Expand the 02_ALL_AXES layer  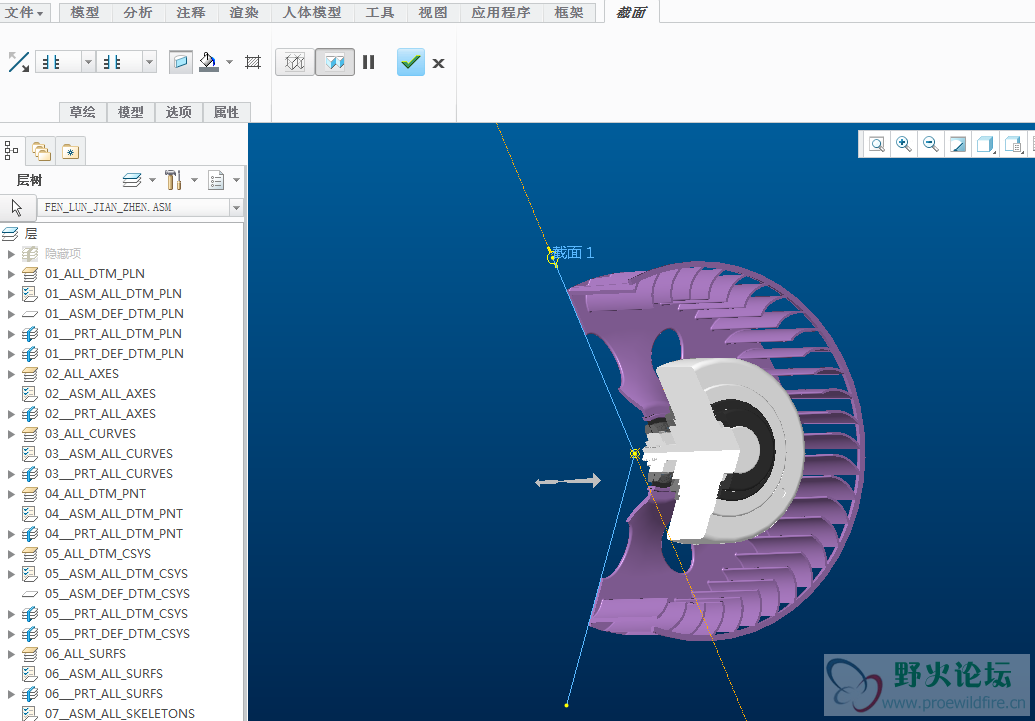11,374
